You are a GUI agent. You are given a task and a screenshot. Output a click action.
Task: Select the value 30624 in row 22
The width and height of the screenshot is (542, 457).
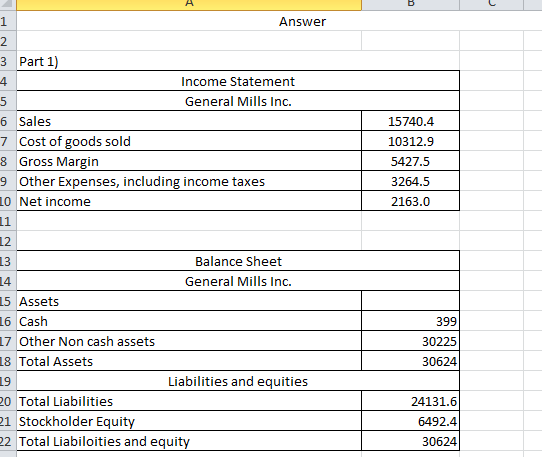(410, 441)
